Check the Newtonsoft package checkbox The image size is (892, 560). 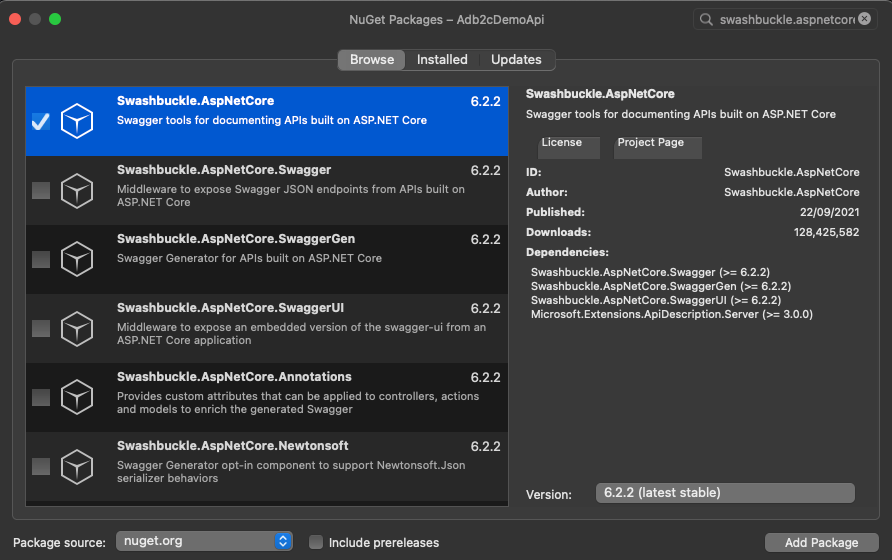tap(40, 467)
